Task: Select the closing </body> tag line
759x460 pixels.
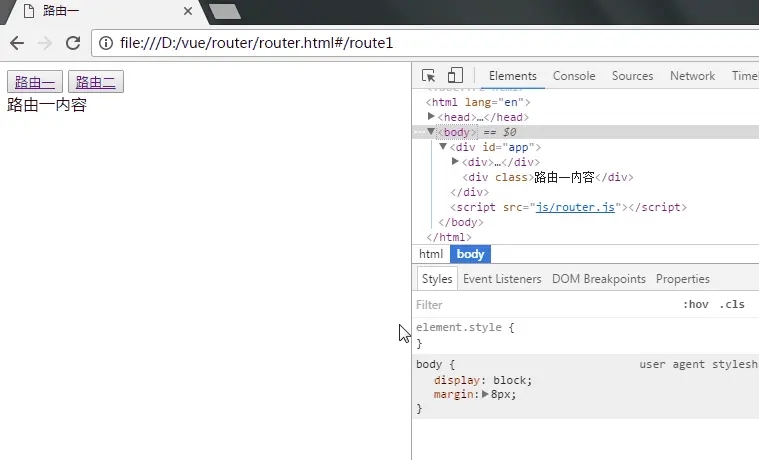Action: [x=461, y=222]
